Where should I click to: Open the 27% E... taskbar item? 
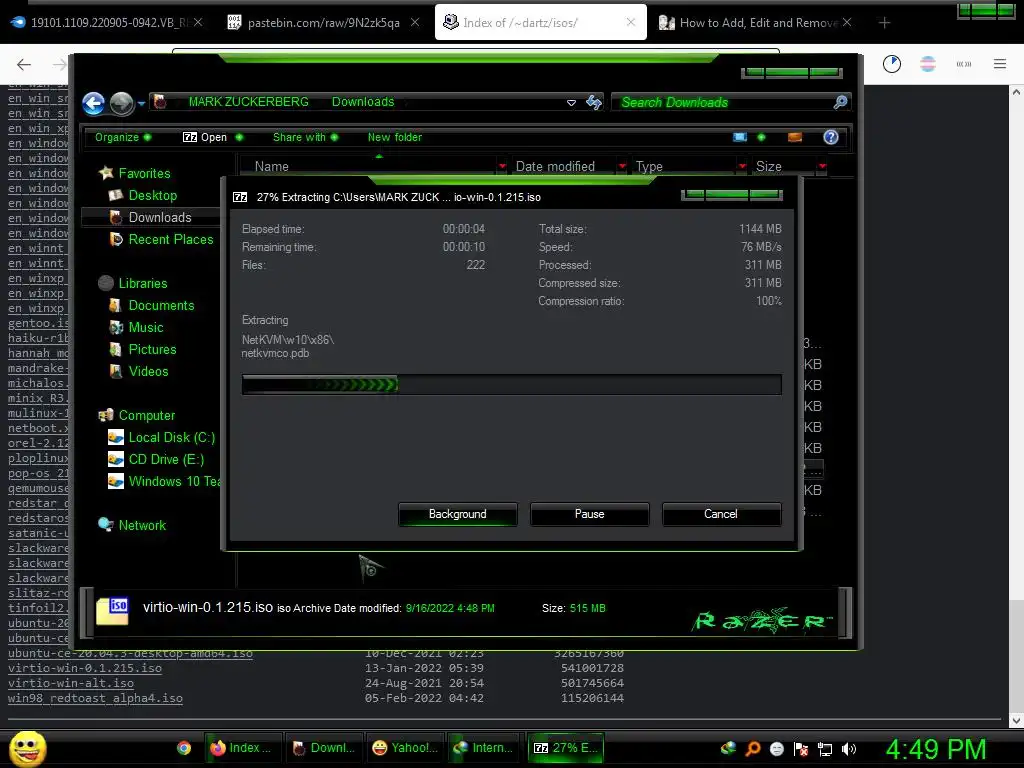(x=566, y=748)
